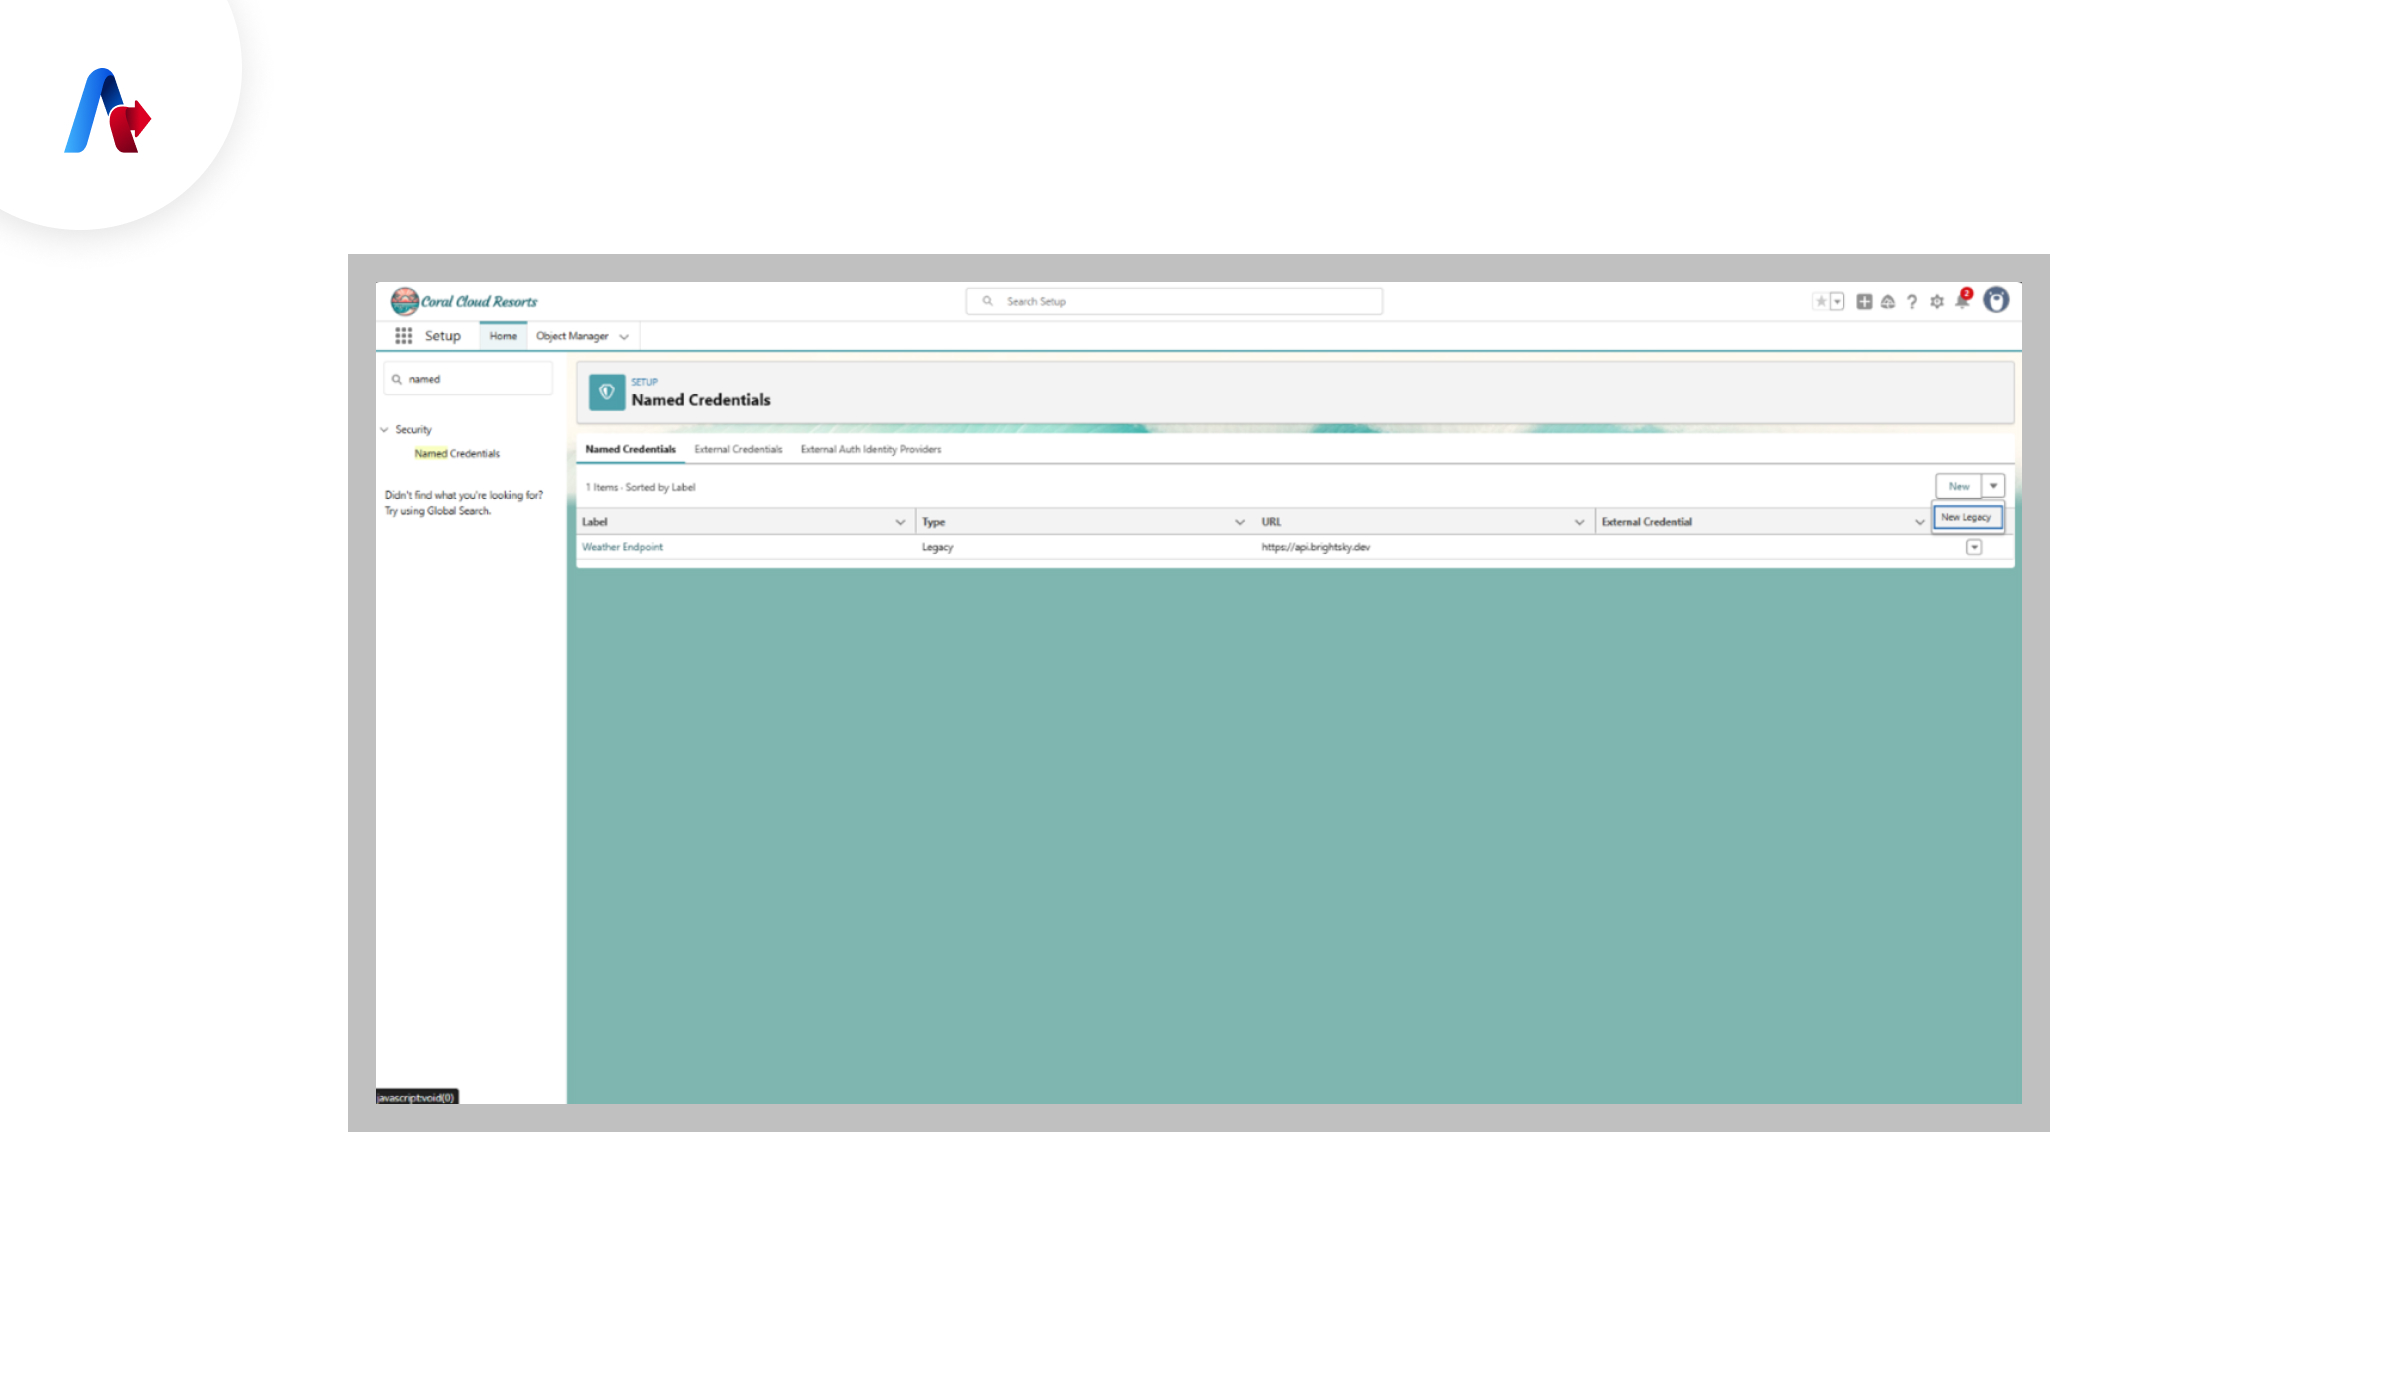Click the search magnifier in Search Setup
Viewport: 2400px width, 1388px height.
[x=987, y=301]
